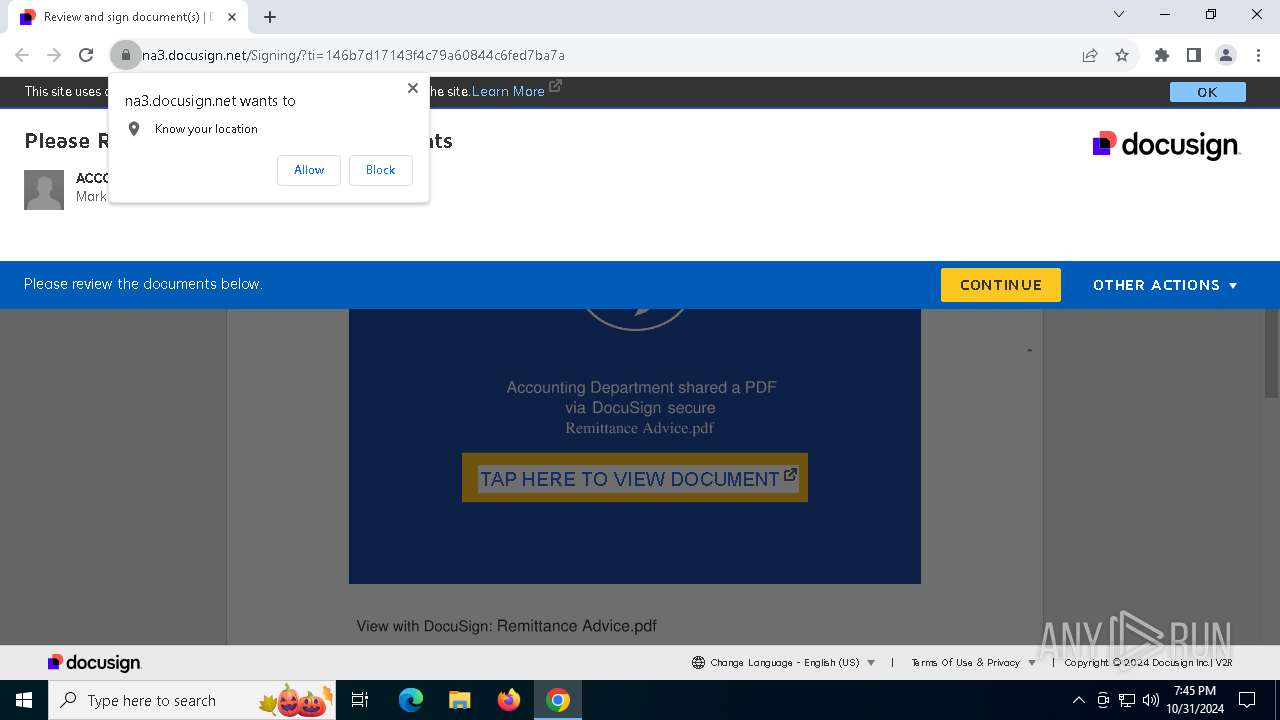Expand Terms Of Use & Privacy menu
Viewport: 1280px width, 720px height.
[973, 662]
